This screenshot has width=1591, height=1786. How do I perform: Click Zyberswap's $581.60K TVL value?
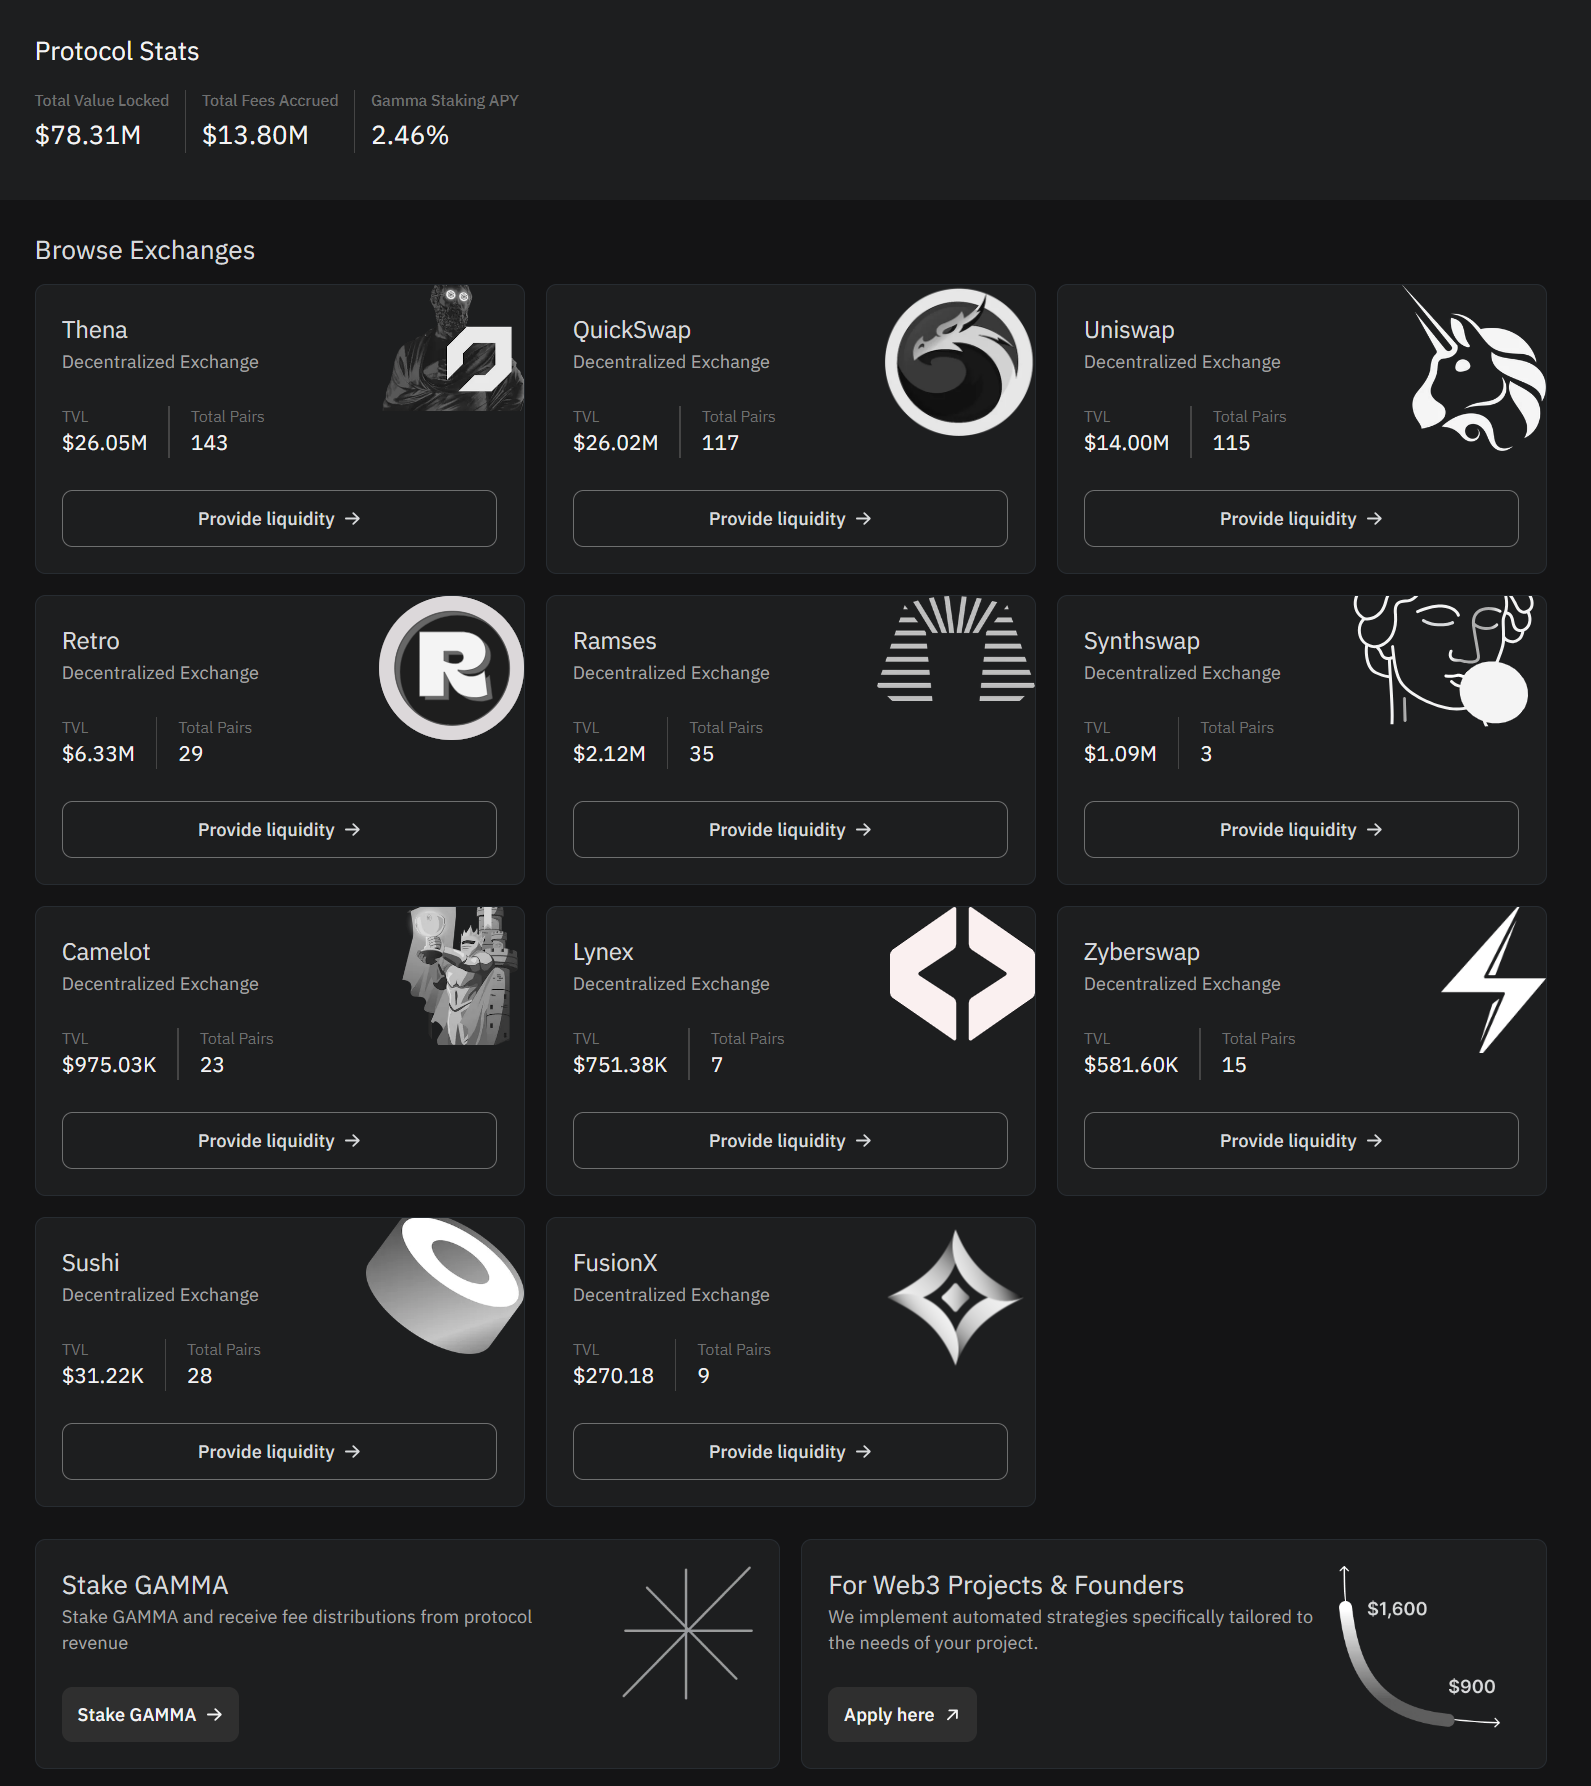[x=1131, y=1065]
